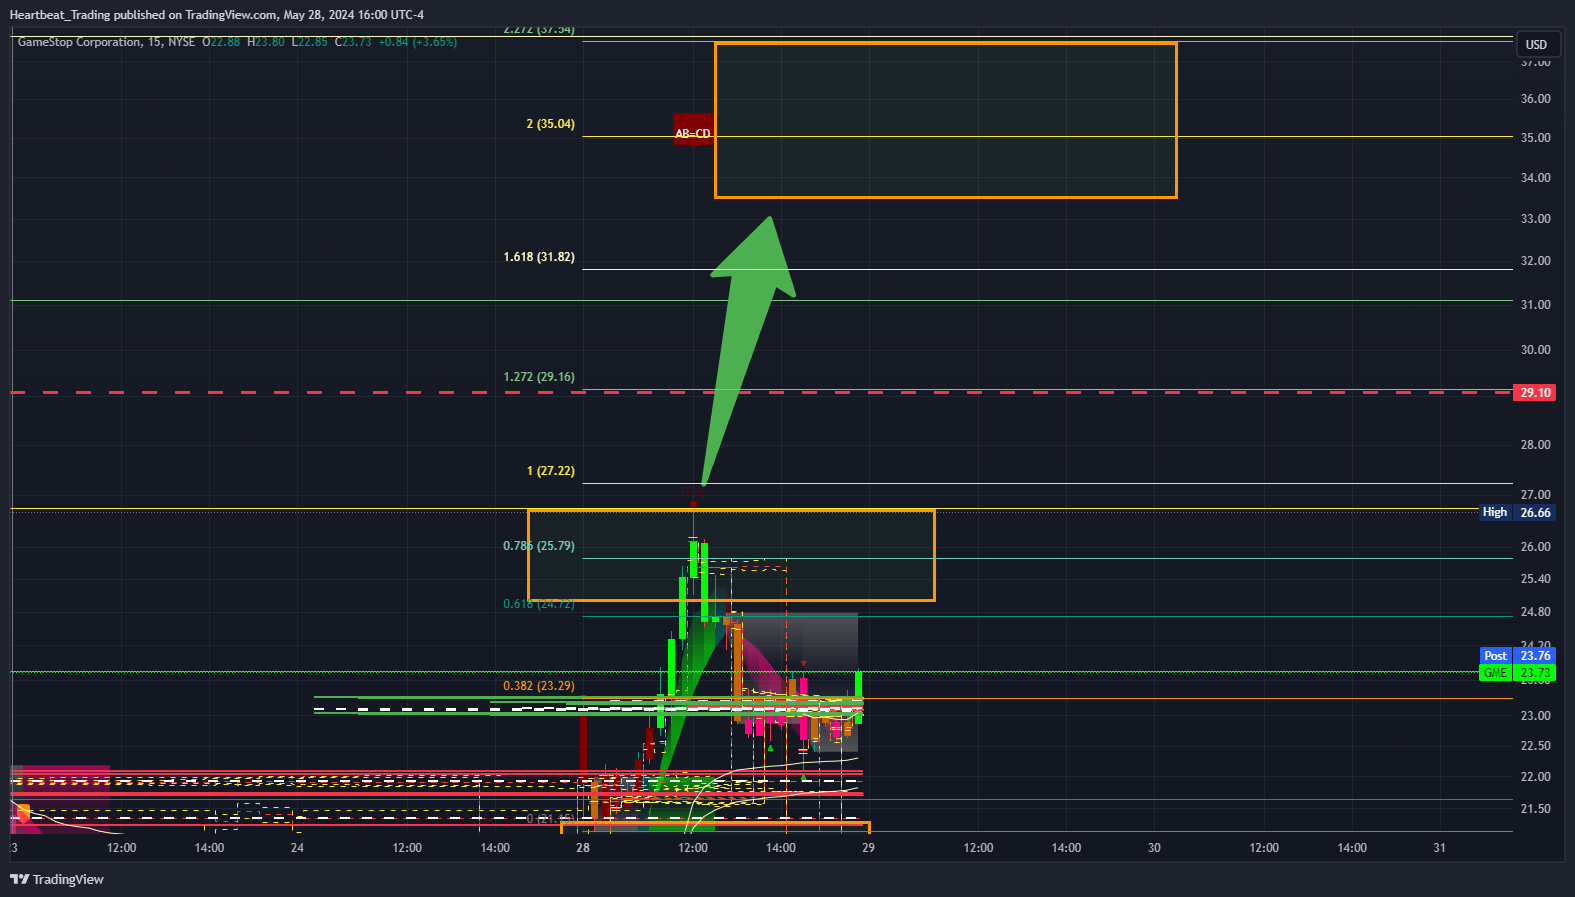Click date 28 on the time axis

tap(583, 848)
